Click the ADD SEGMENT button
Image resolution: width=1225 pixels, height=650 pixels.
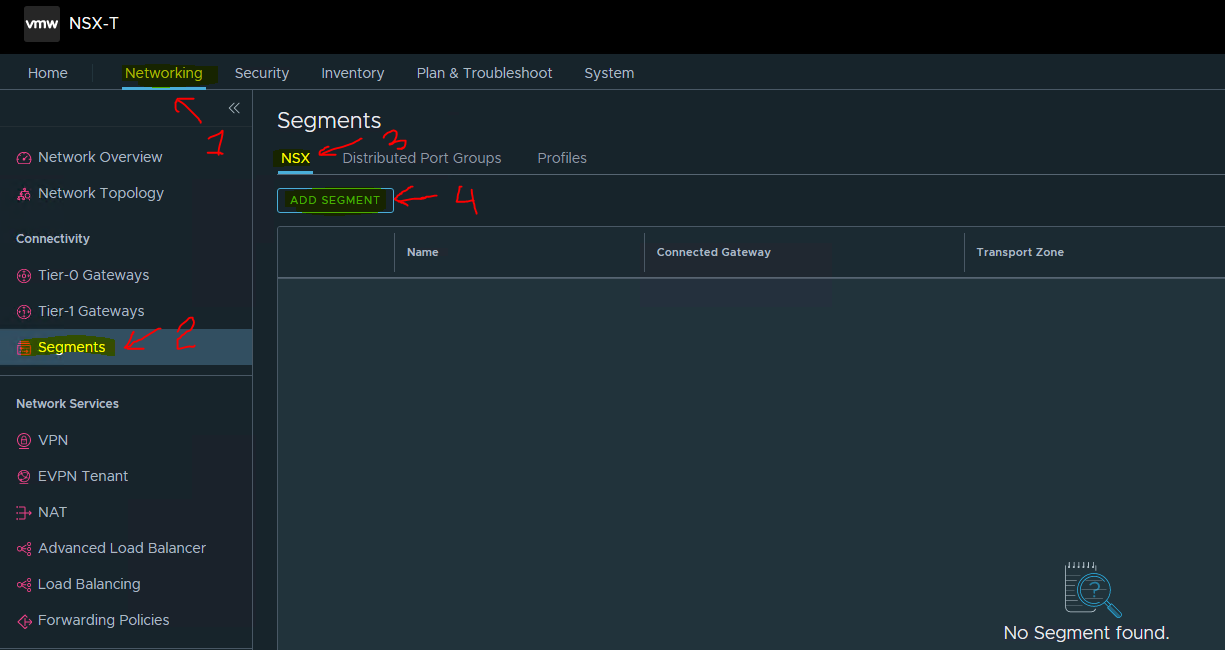335,200
